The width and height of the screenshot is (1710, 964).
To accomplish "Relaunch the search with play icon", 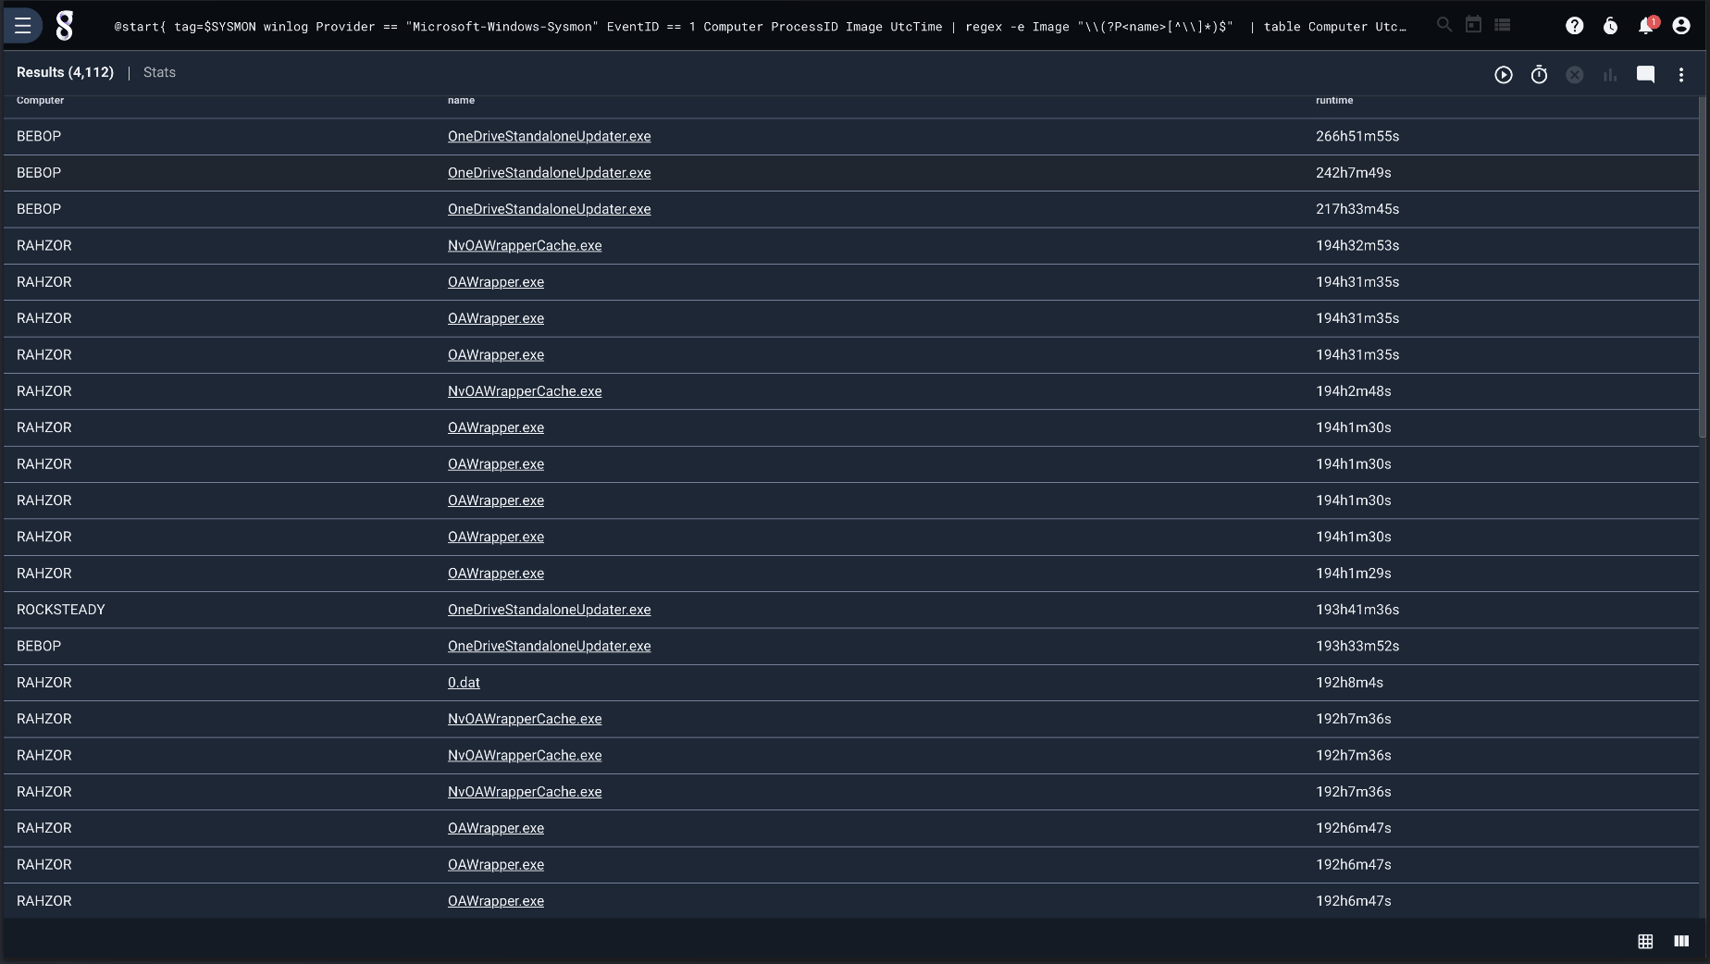I will pyautogui.click(x=1503, y=75).
